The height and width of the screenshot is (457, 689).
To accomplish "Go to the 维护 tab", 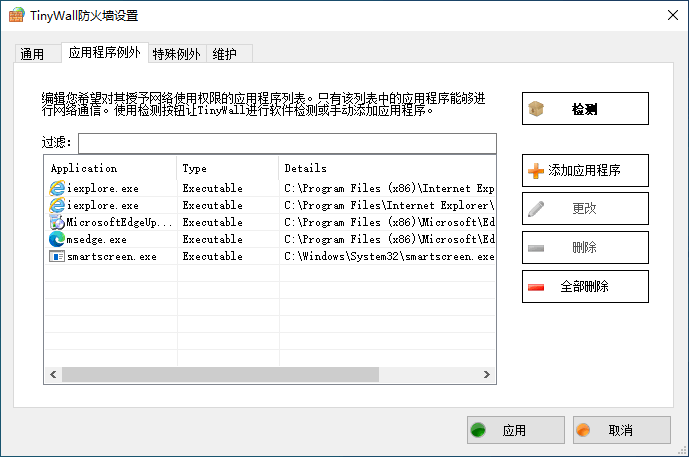I will [229, 54].
